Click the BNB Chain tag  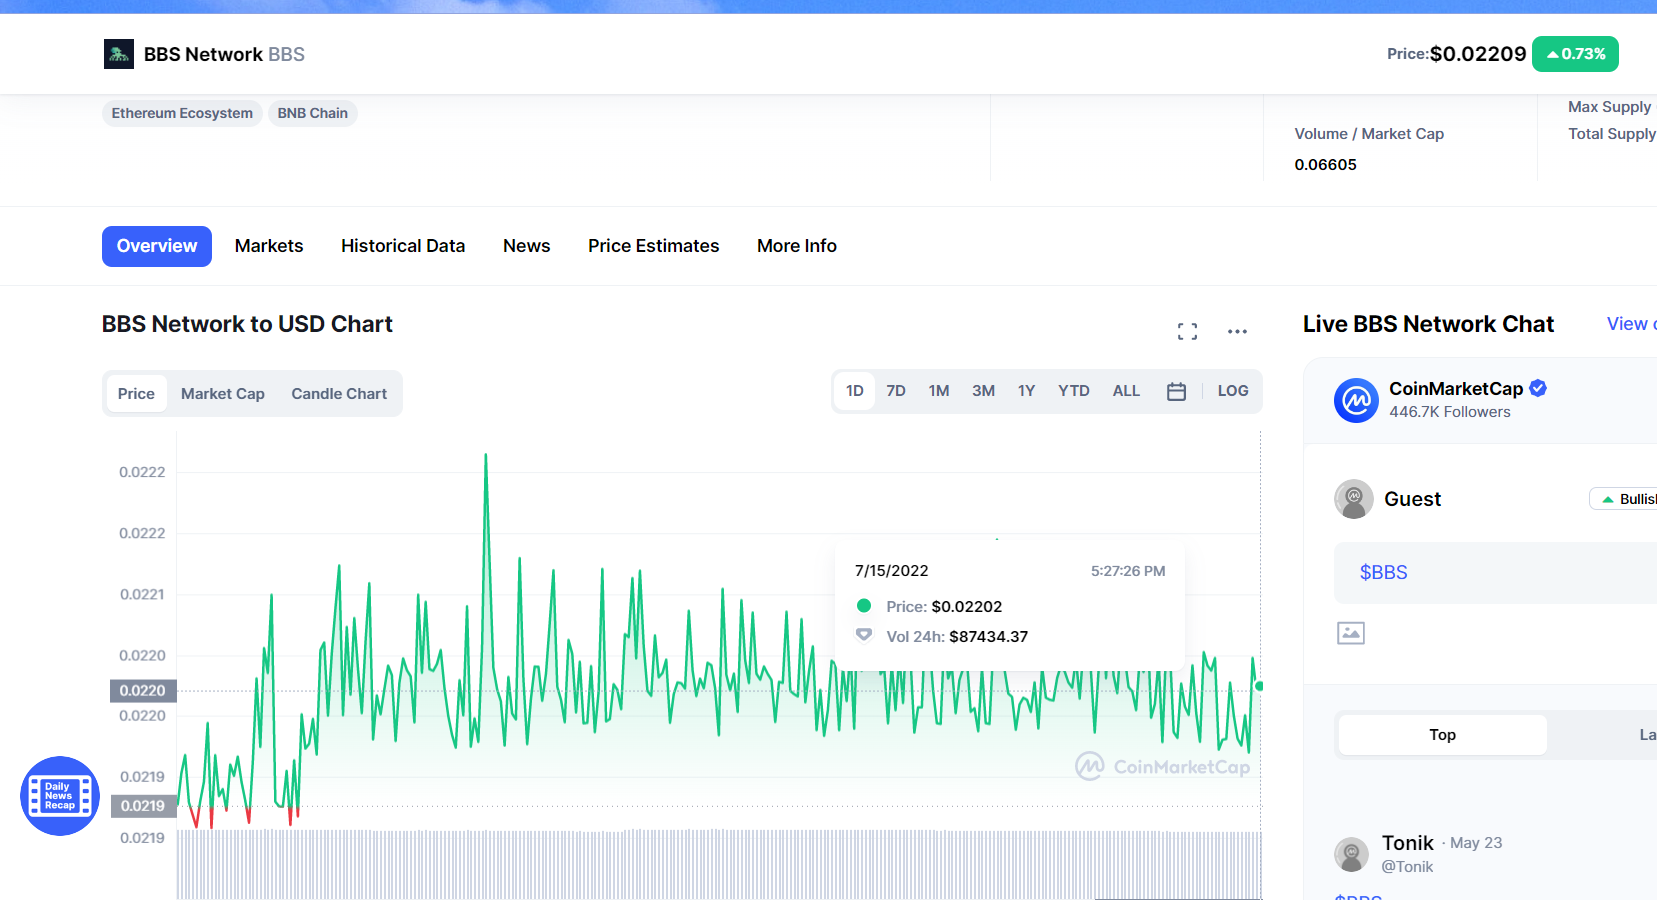(x=313, y=113)
